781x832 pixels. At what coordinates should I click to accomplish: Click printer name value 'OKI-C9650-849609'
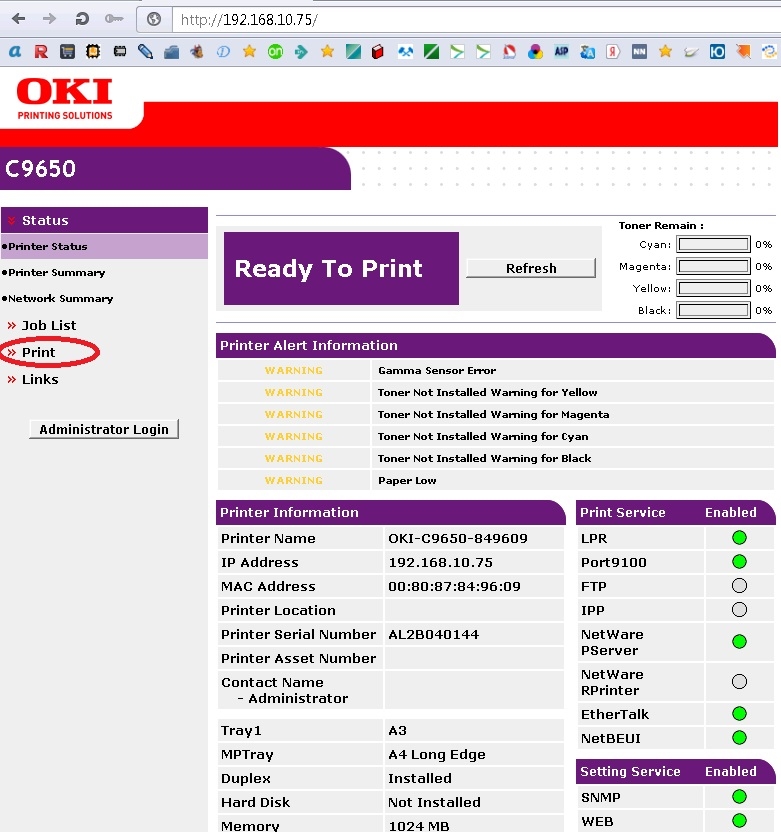[458, 538]
